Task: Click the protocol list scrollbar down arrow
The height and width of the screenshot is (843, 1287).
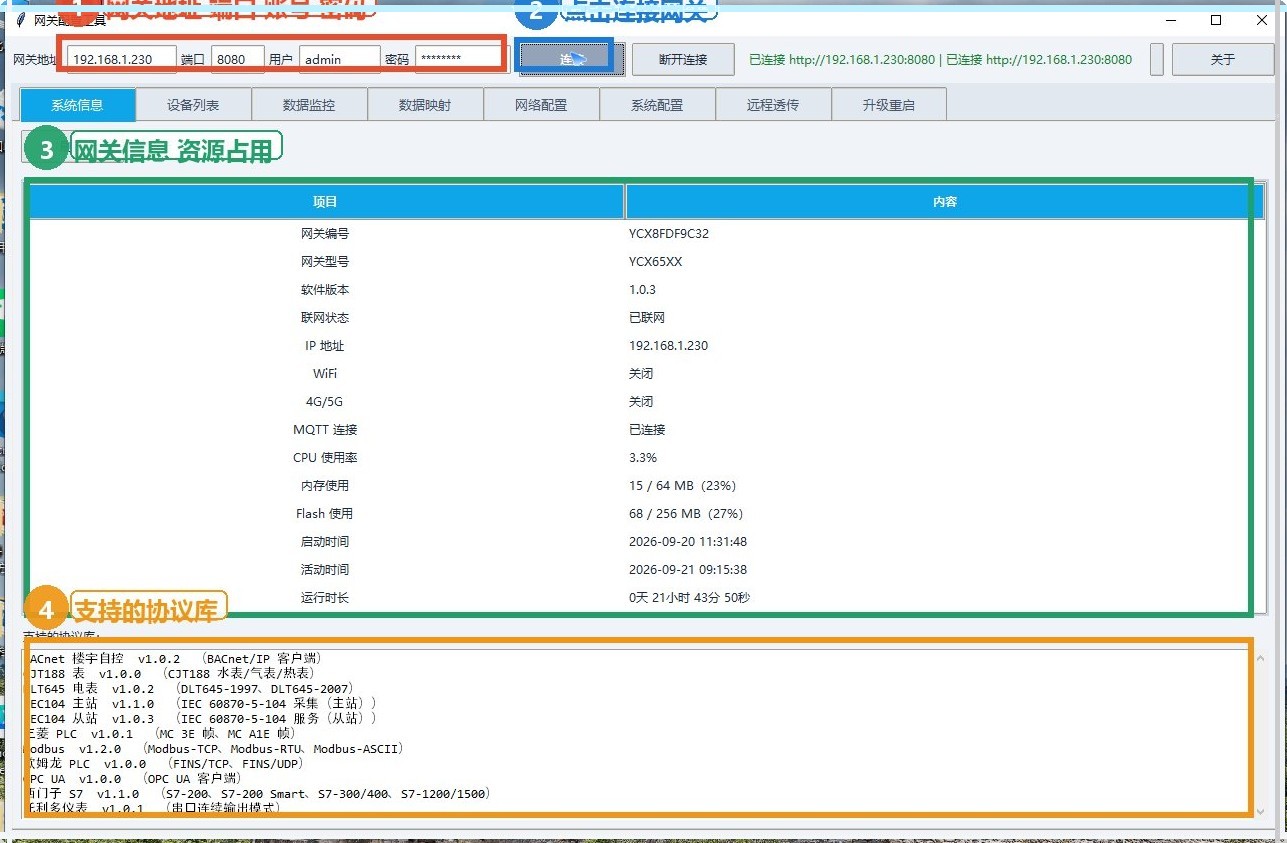Action: pyautogui.click(x=1259, y=811)
